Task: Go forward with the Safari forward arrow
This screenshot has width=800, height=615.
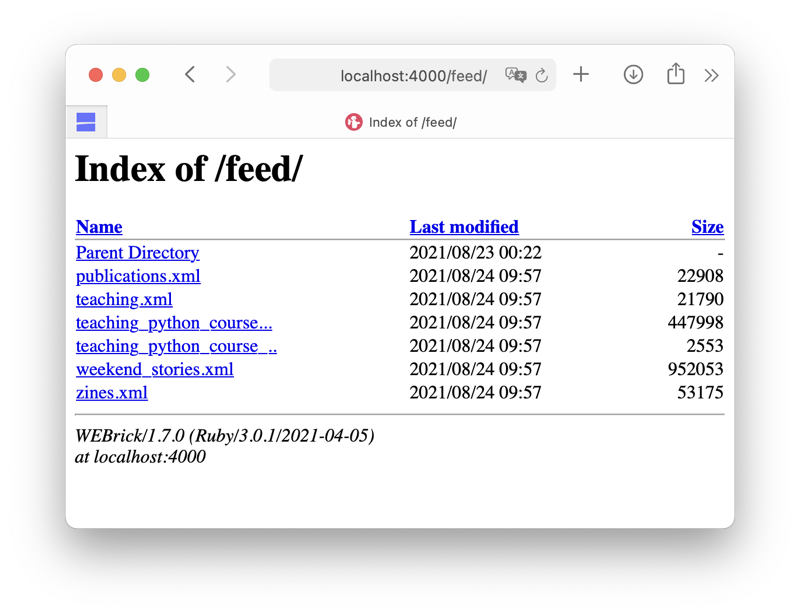Action: pos(231,75)
